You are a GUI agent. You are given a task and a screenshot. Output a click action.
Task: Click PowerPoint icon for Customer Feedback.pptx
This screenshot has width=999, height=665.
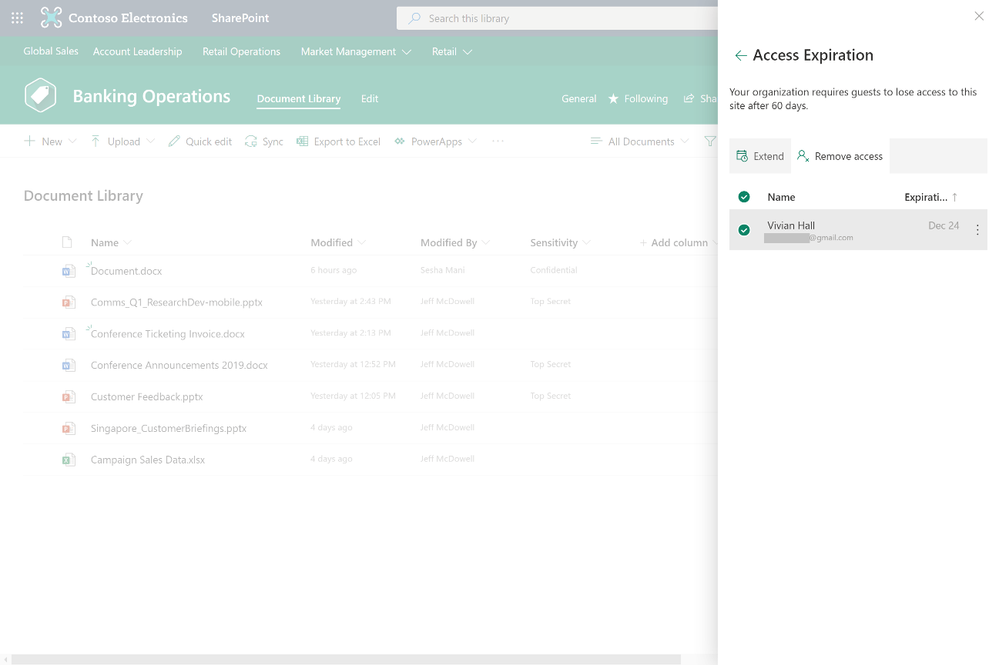[68, 397]
